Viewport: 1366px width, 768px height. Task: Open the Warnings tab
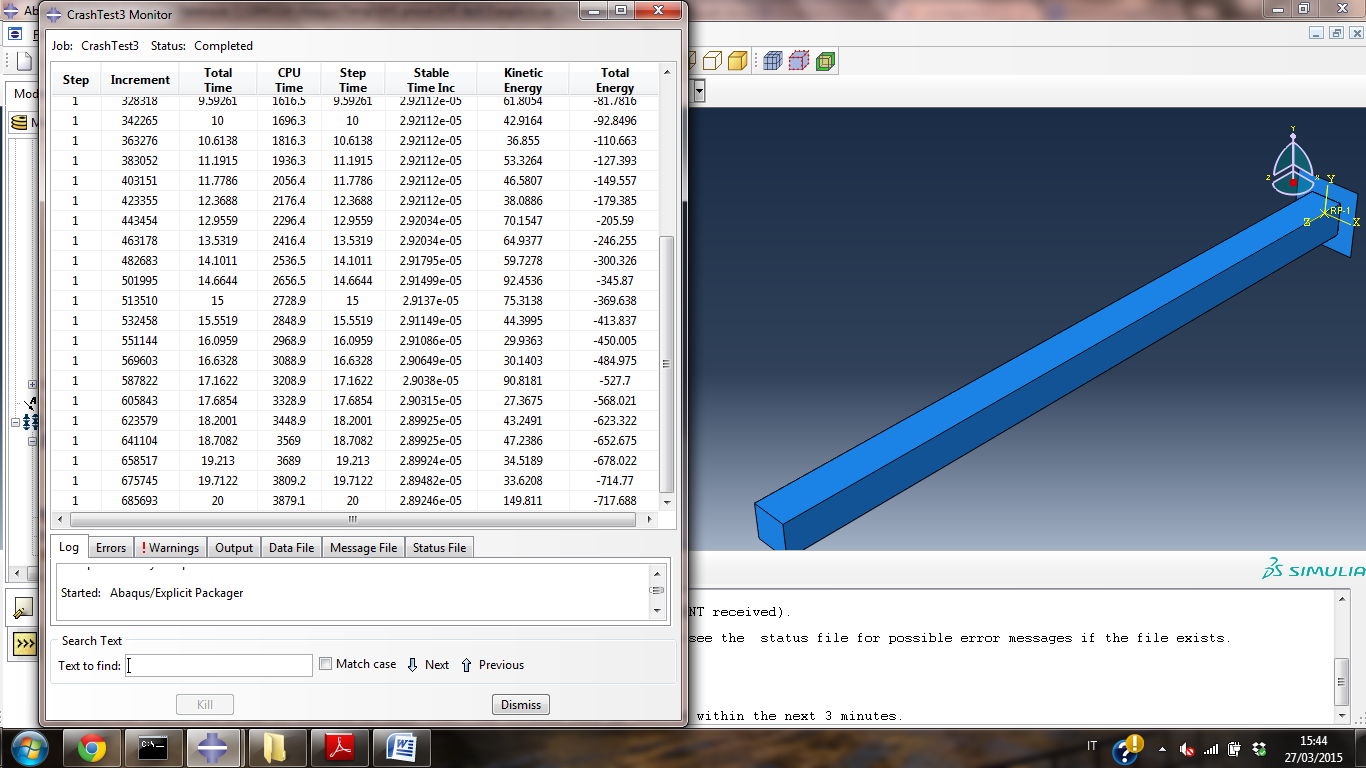171,548
